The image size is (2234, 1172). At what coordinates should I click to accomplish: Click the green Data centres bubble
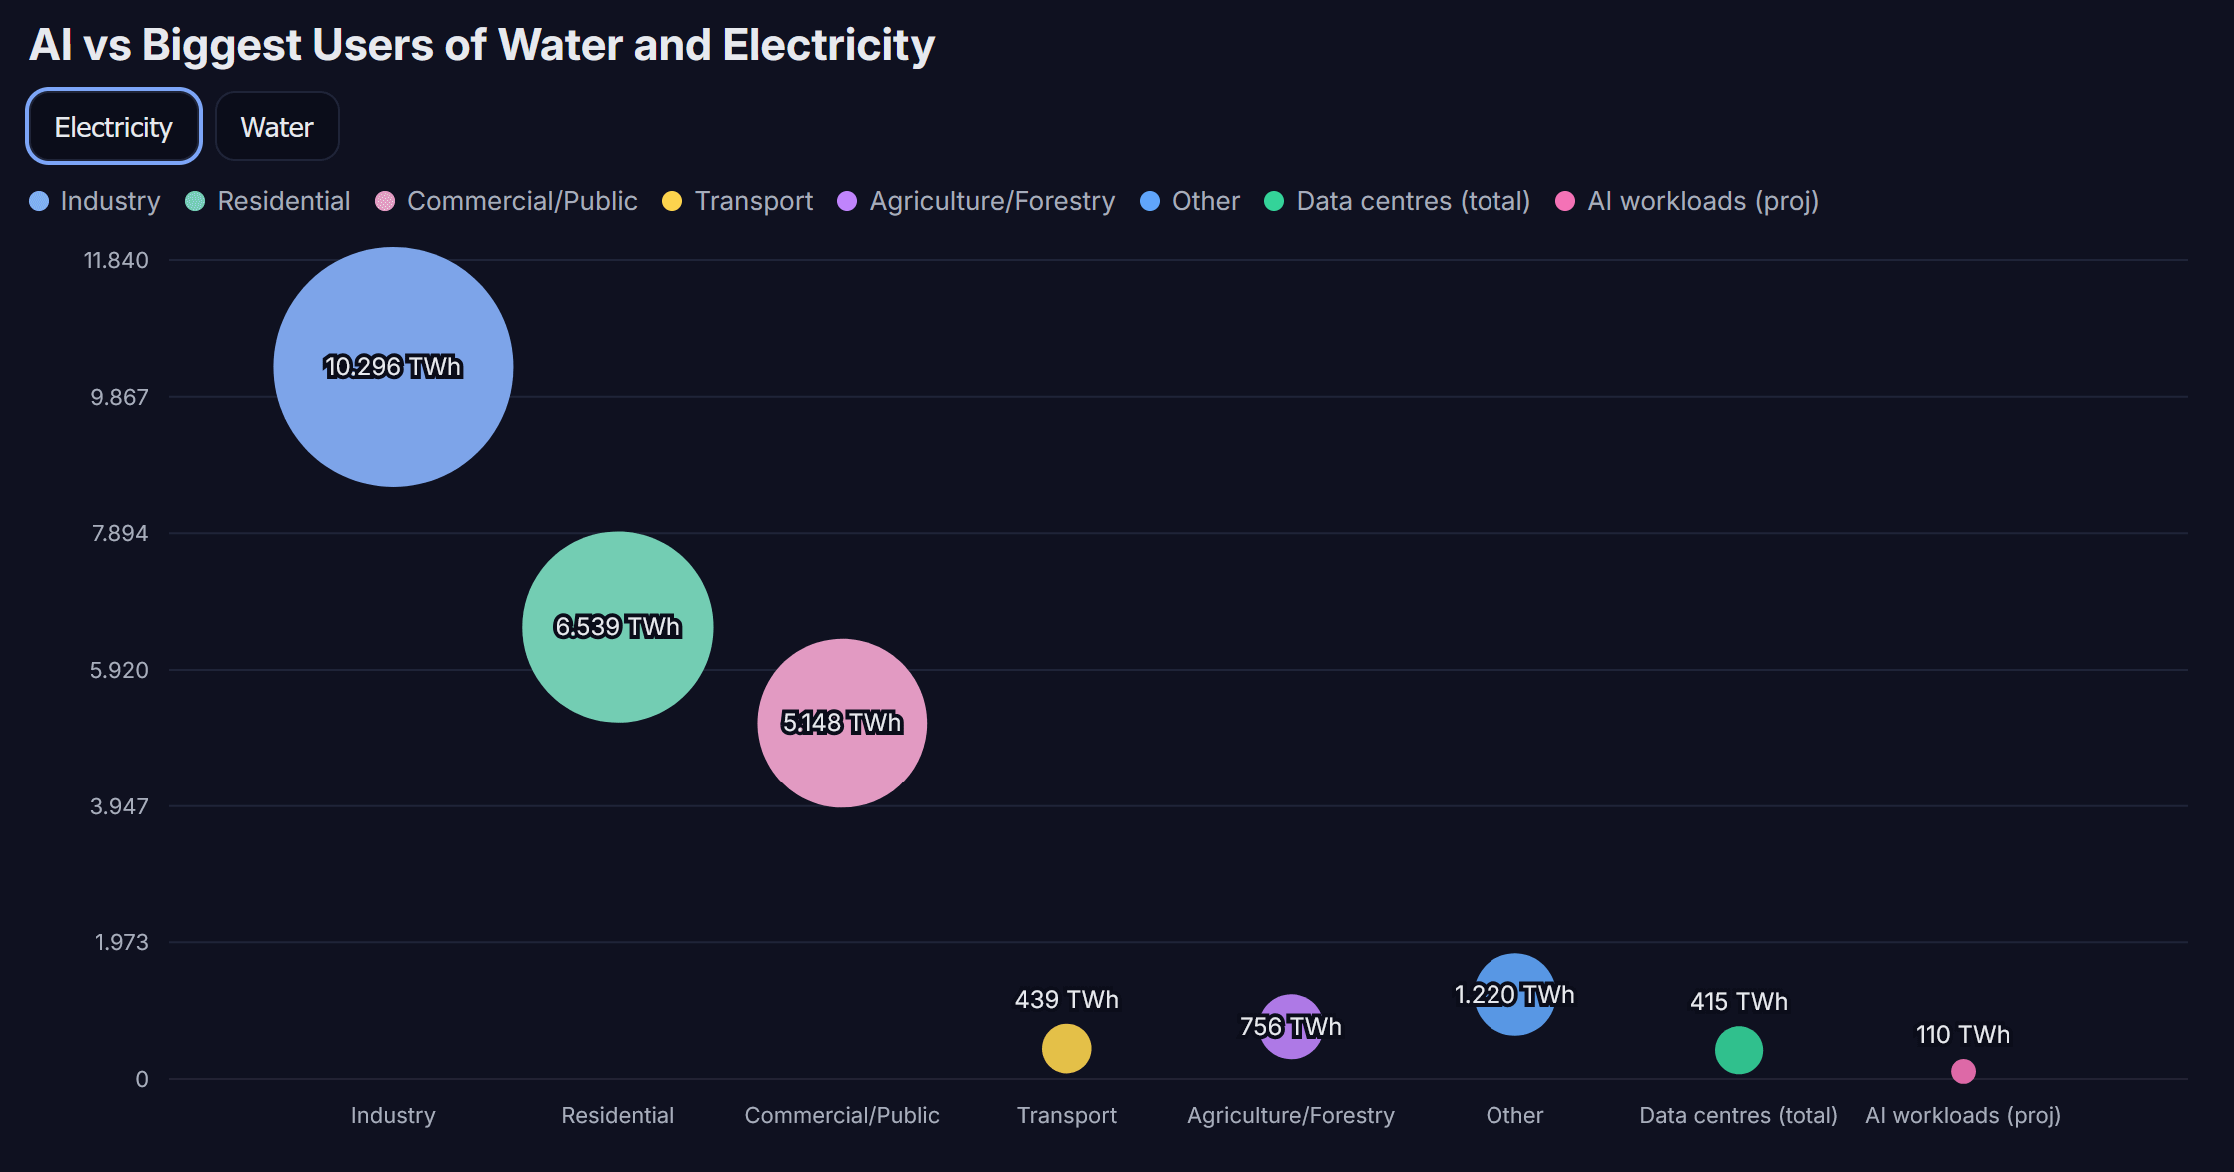(x=1739, y=1050)
